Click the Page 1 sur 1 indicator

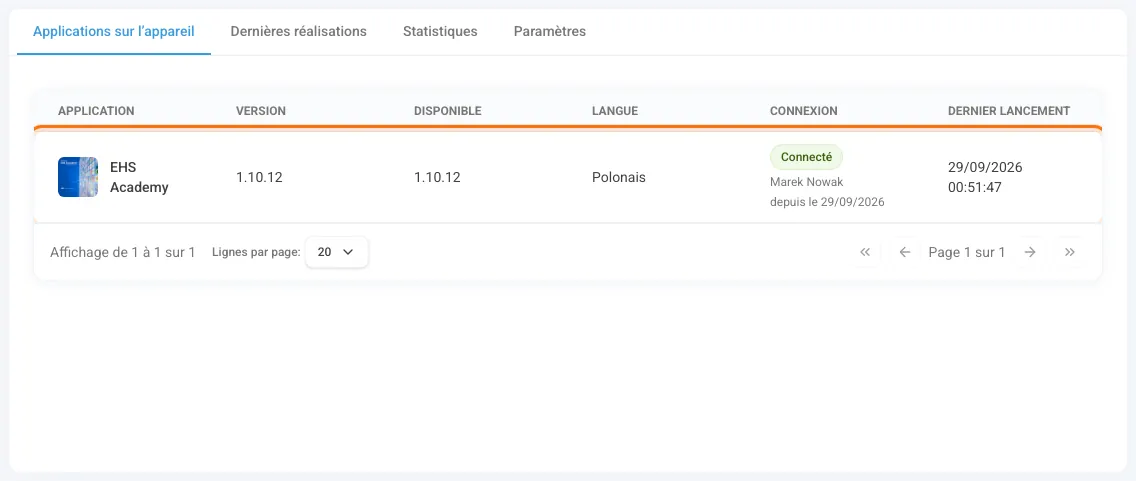tap(966, 252)
